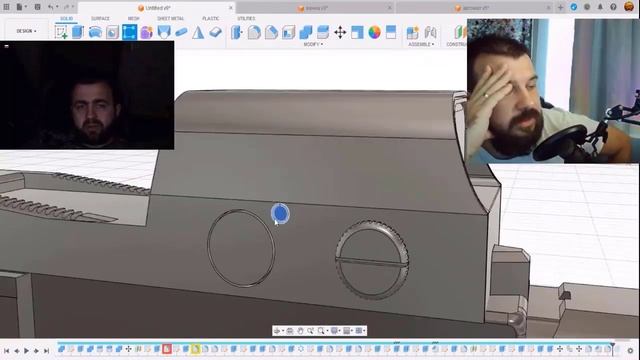Open the File menu dropdown
The image size is (640, 360).
click(x=21, y=7)
